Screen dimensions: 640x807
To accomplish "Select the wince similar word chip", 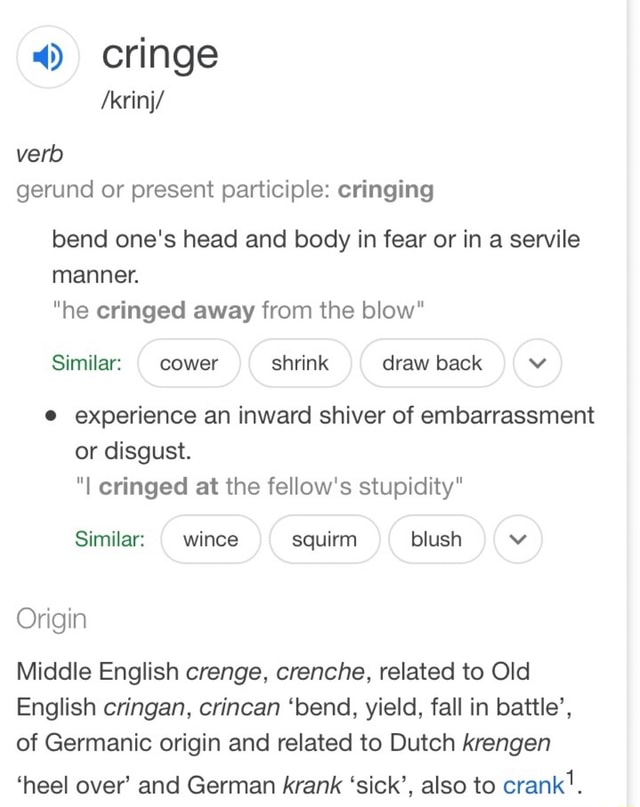I will 210,539.
